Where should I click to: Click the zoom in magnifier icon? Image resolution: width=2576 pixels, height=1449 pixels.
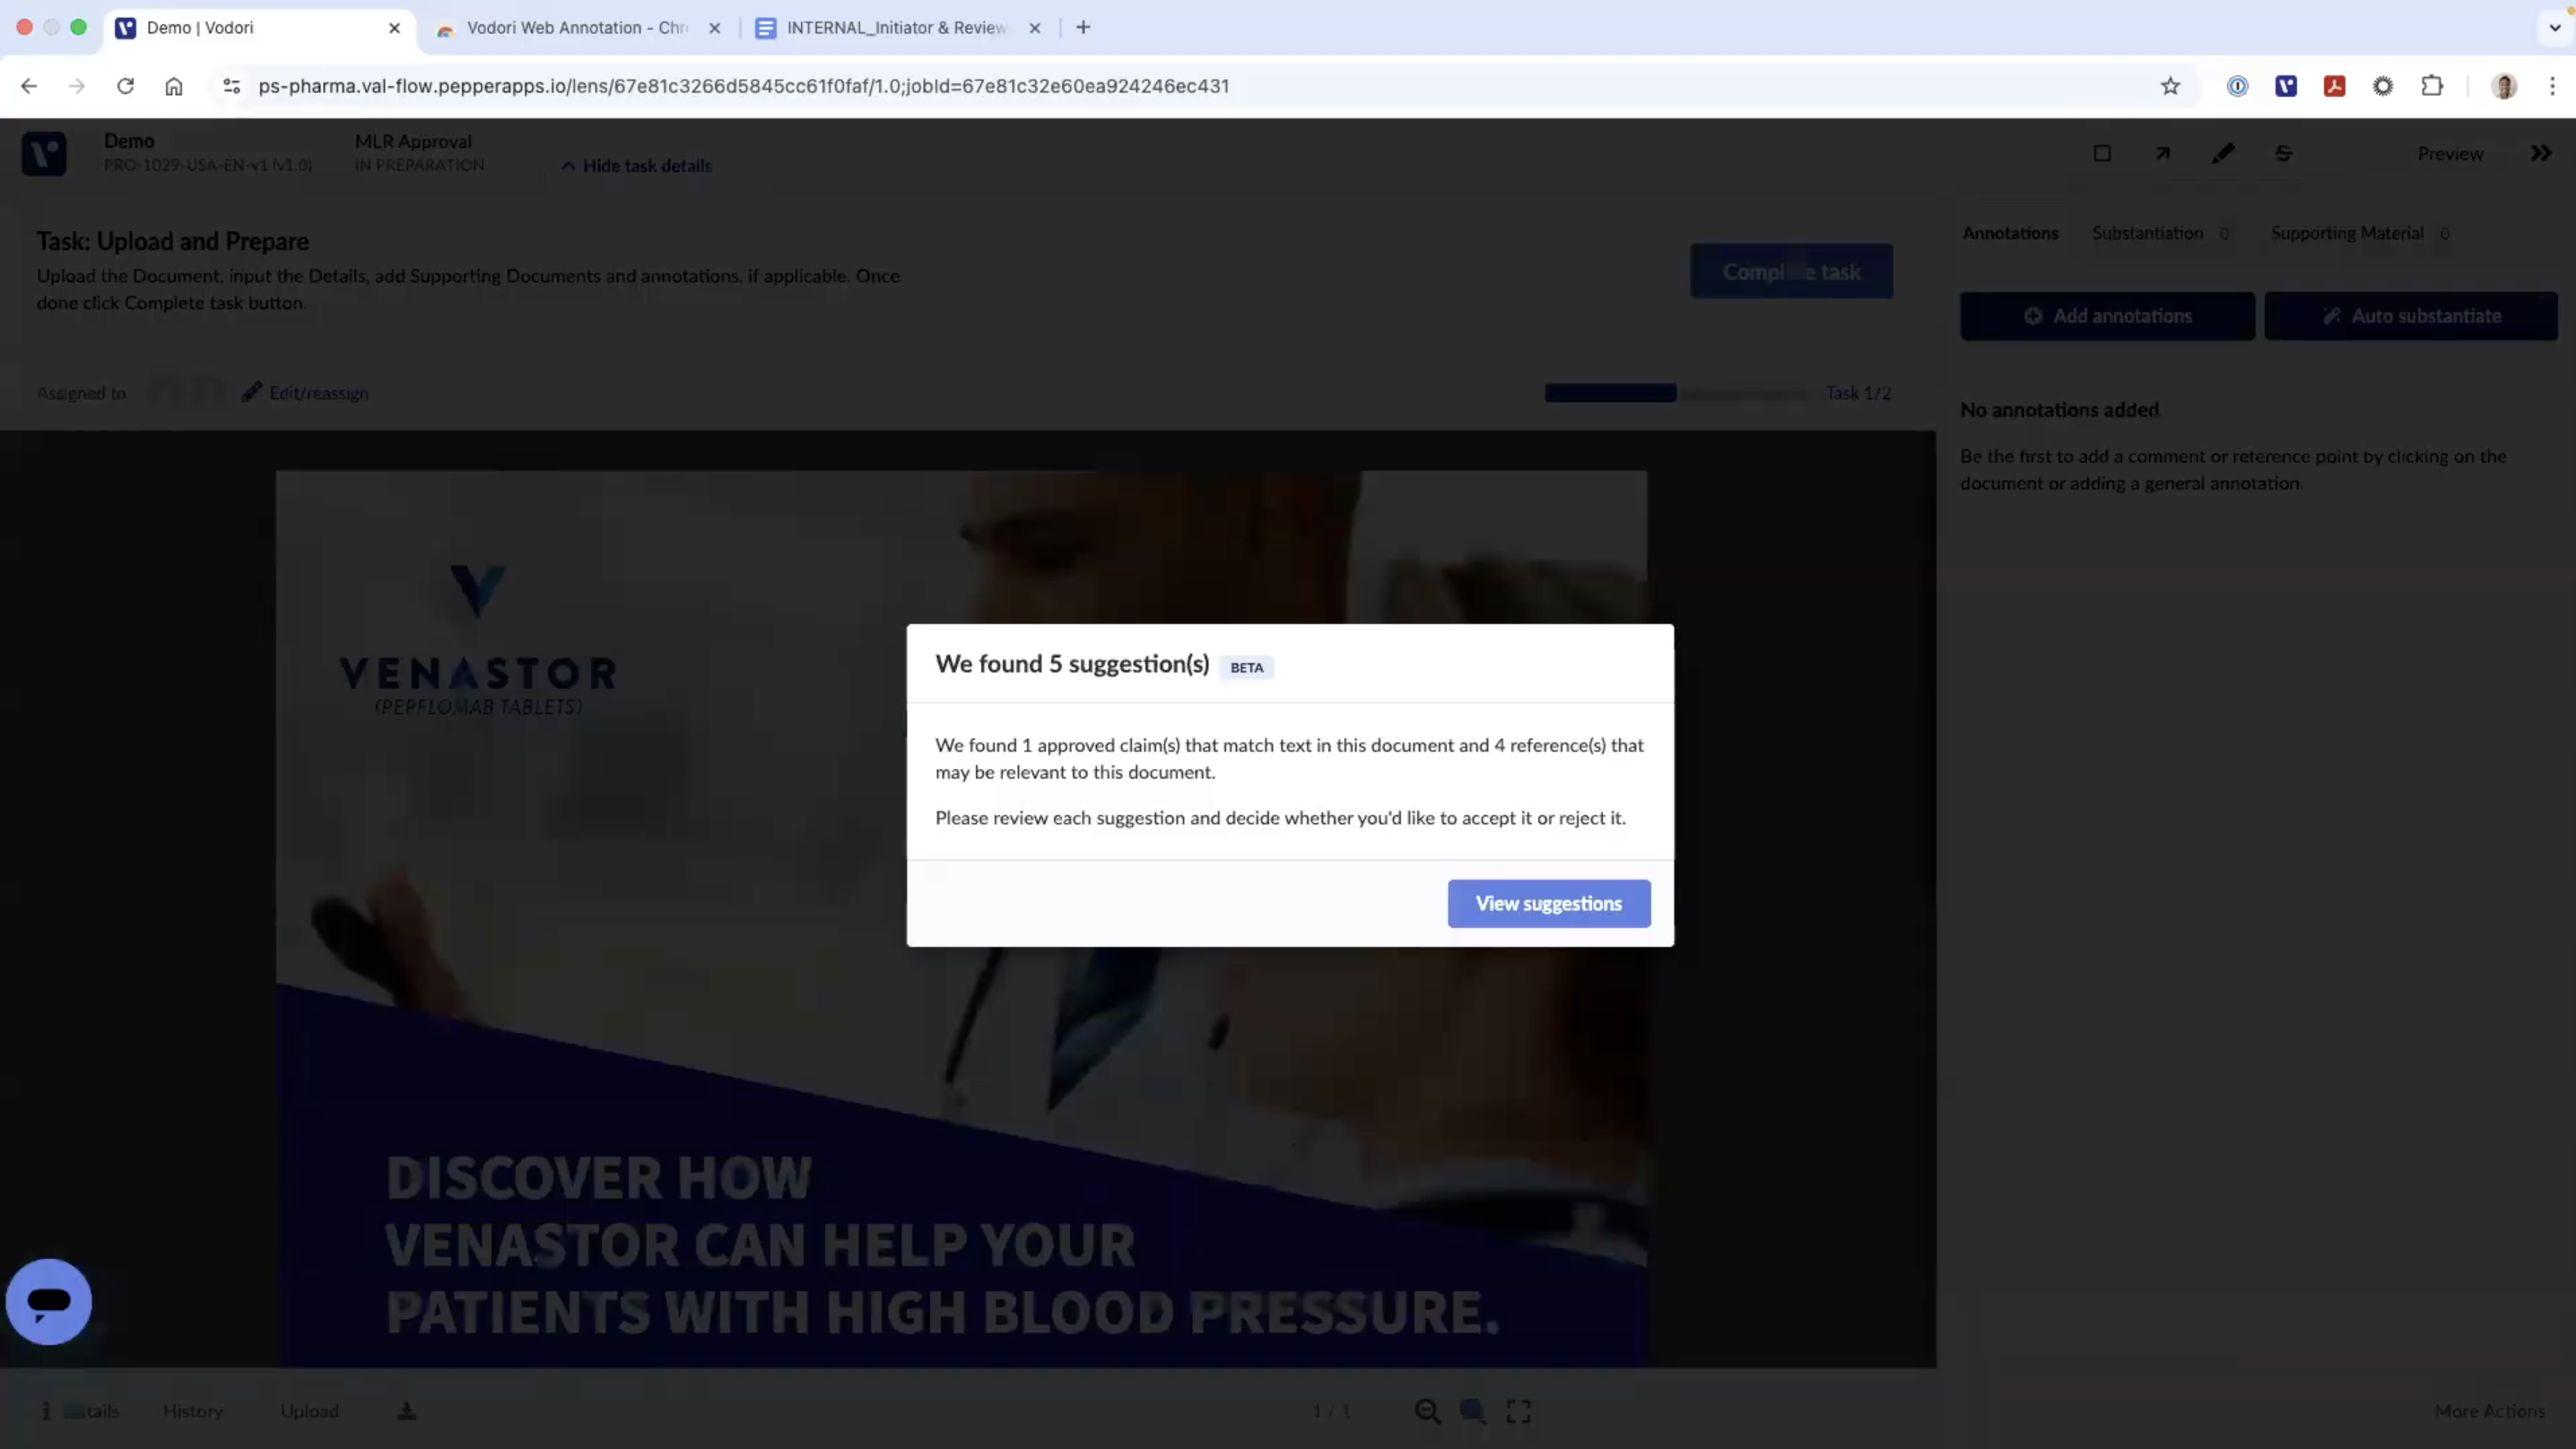[x=1472, y=1411]
